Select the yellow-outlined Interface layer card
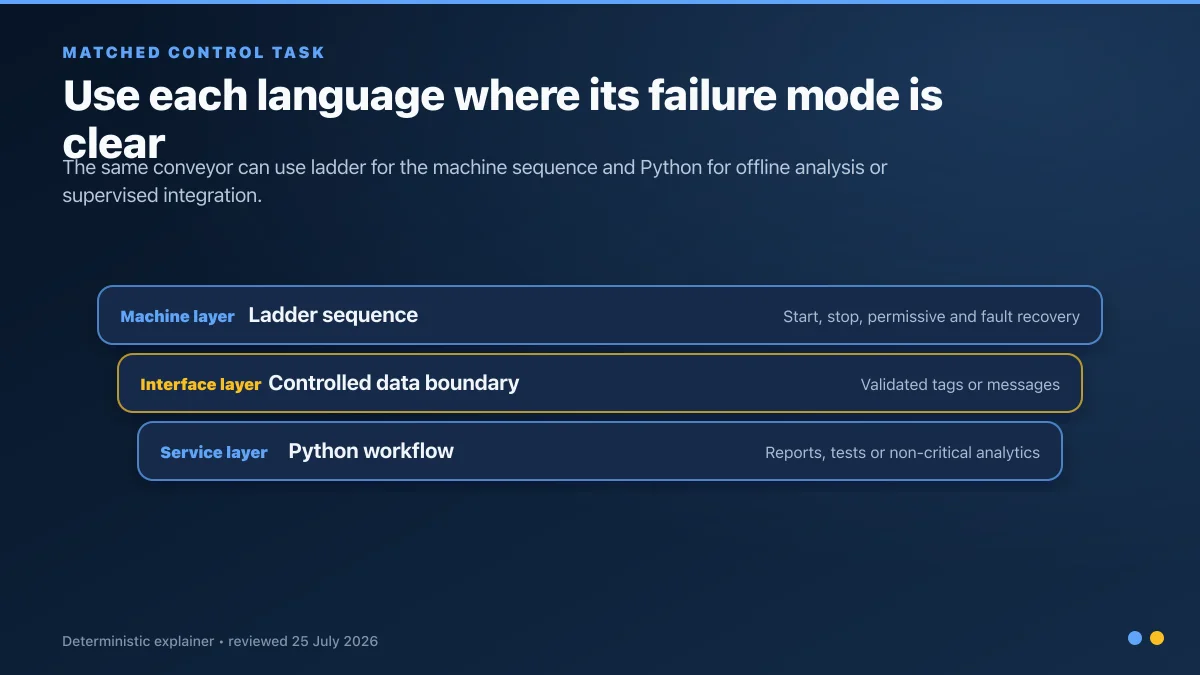The width and height of the screenshot is (1200, 675). coord(600,383)
